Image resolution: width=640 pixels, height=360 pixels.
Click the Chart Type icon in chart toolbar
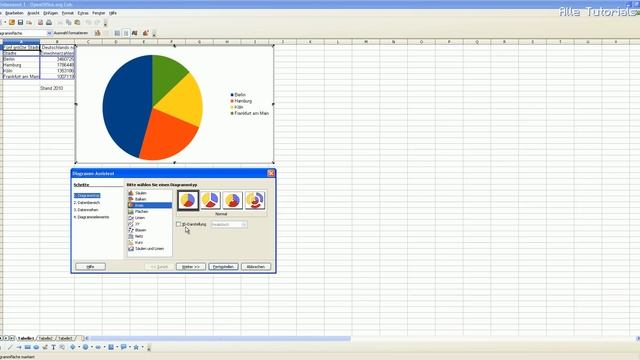tap(98, 33)
